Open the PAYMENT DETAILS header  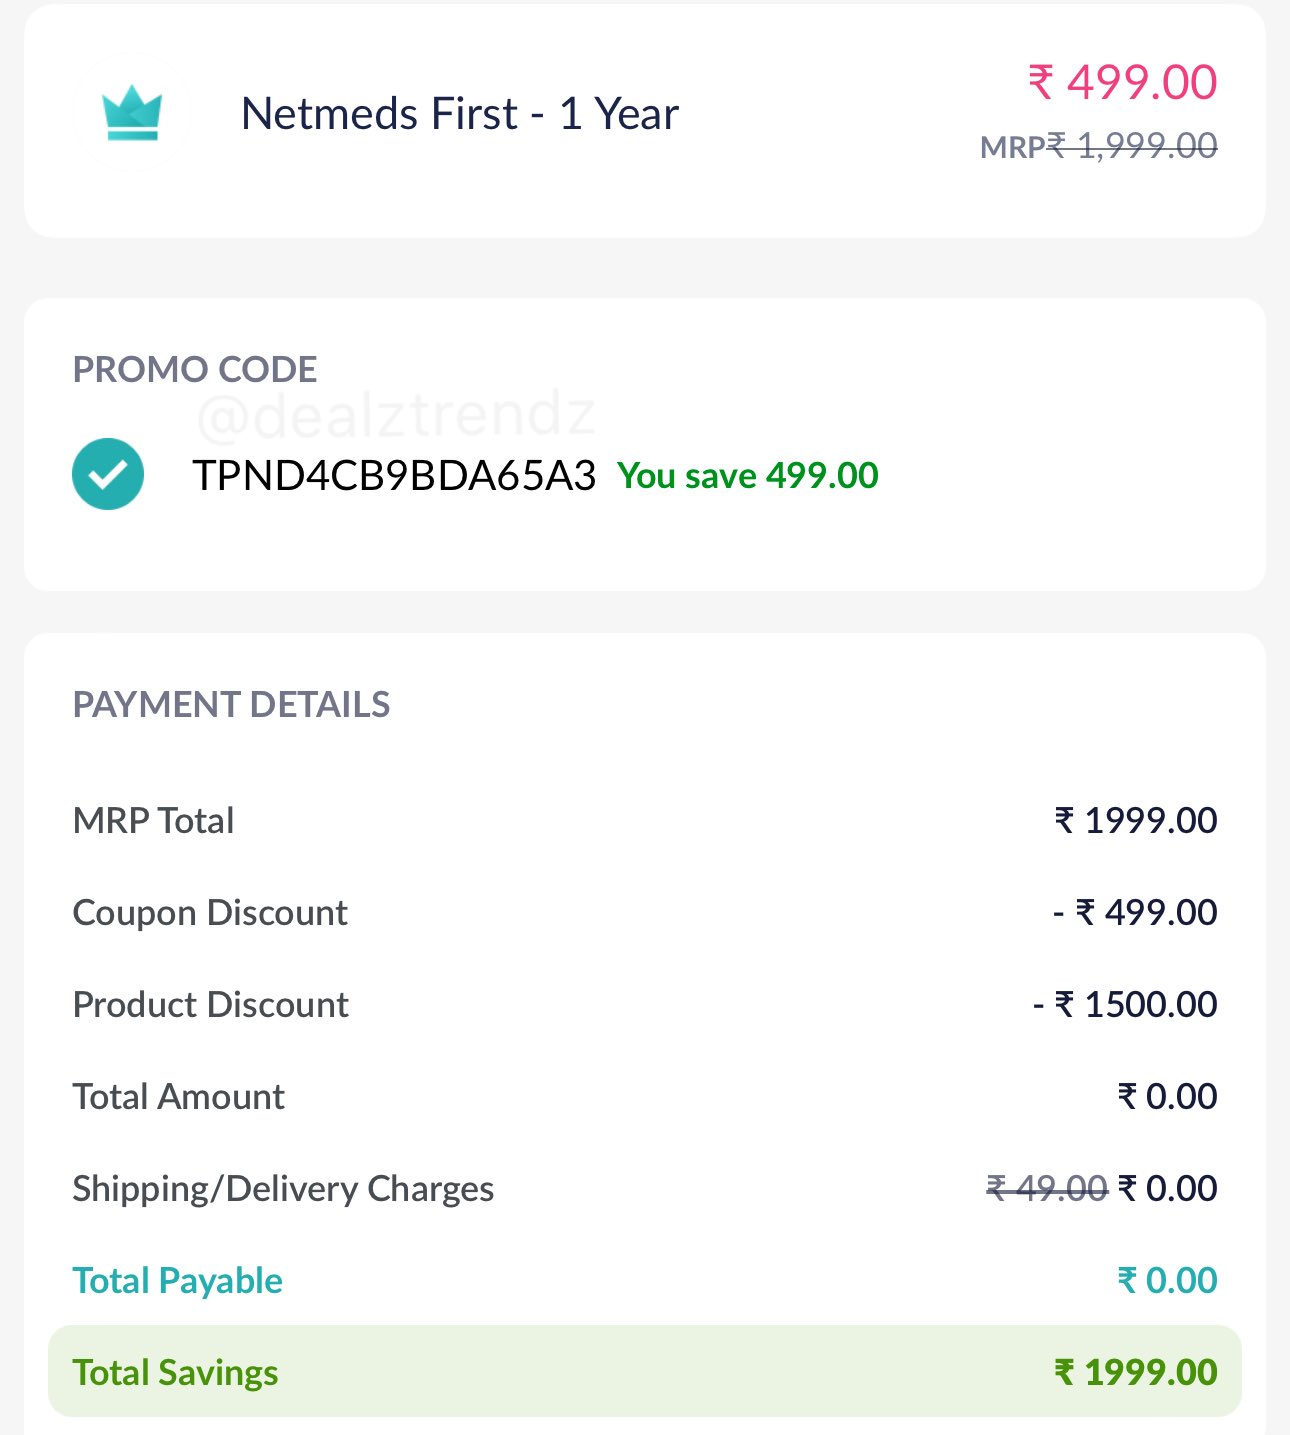tap(231, 705)
